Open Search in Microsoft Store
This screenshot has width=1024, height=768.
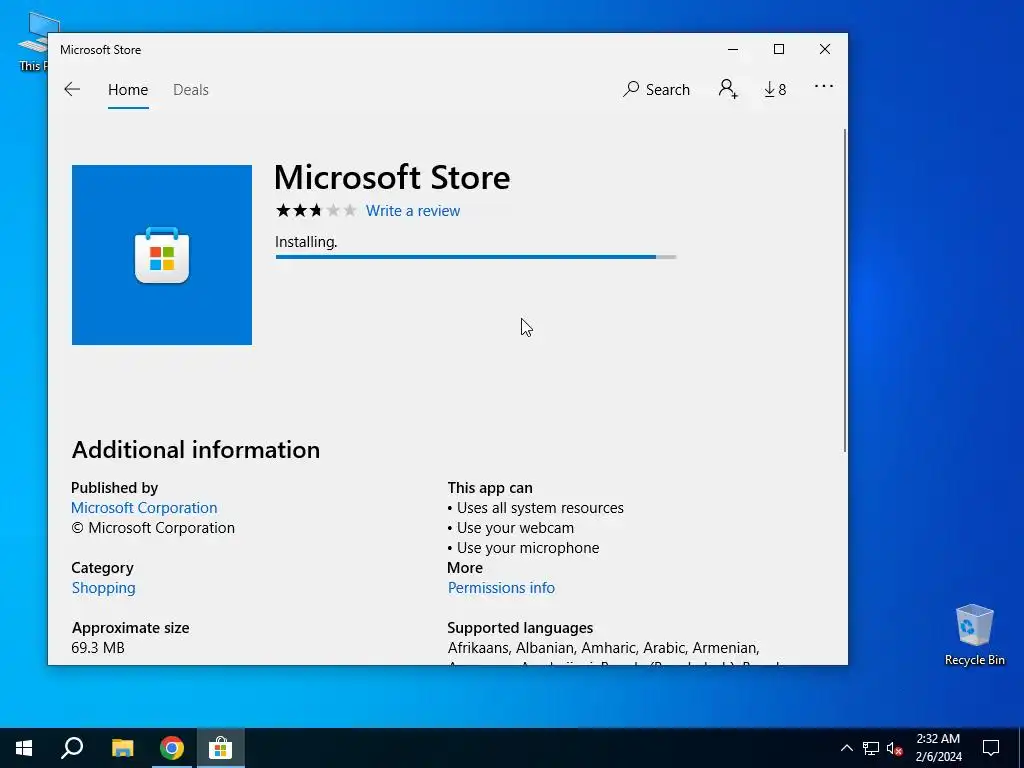(x=656, y=89)
